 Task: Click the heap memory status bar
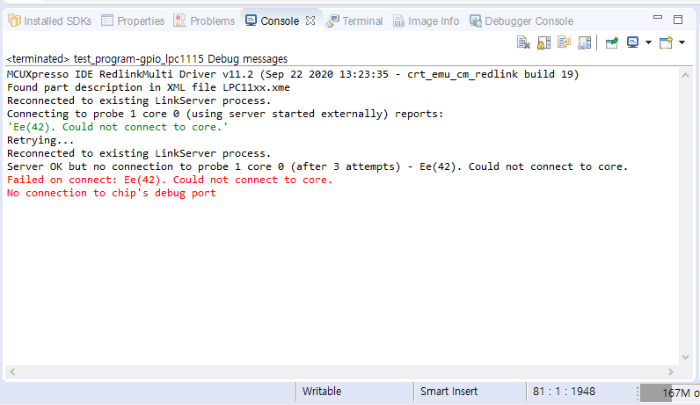point(670,393)
